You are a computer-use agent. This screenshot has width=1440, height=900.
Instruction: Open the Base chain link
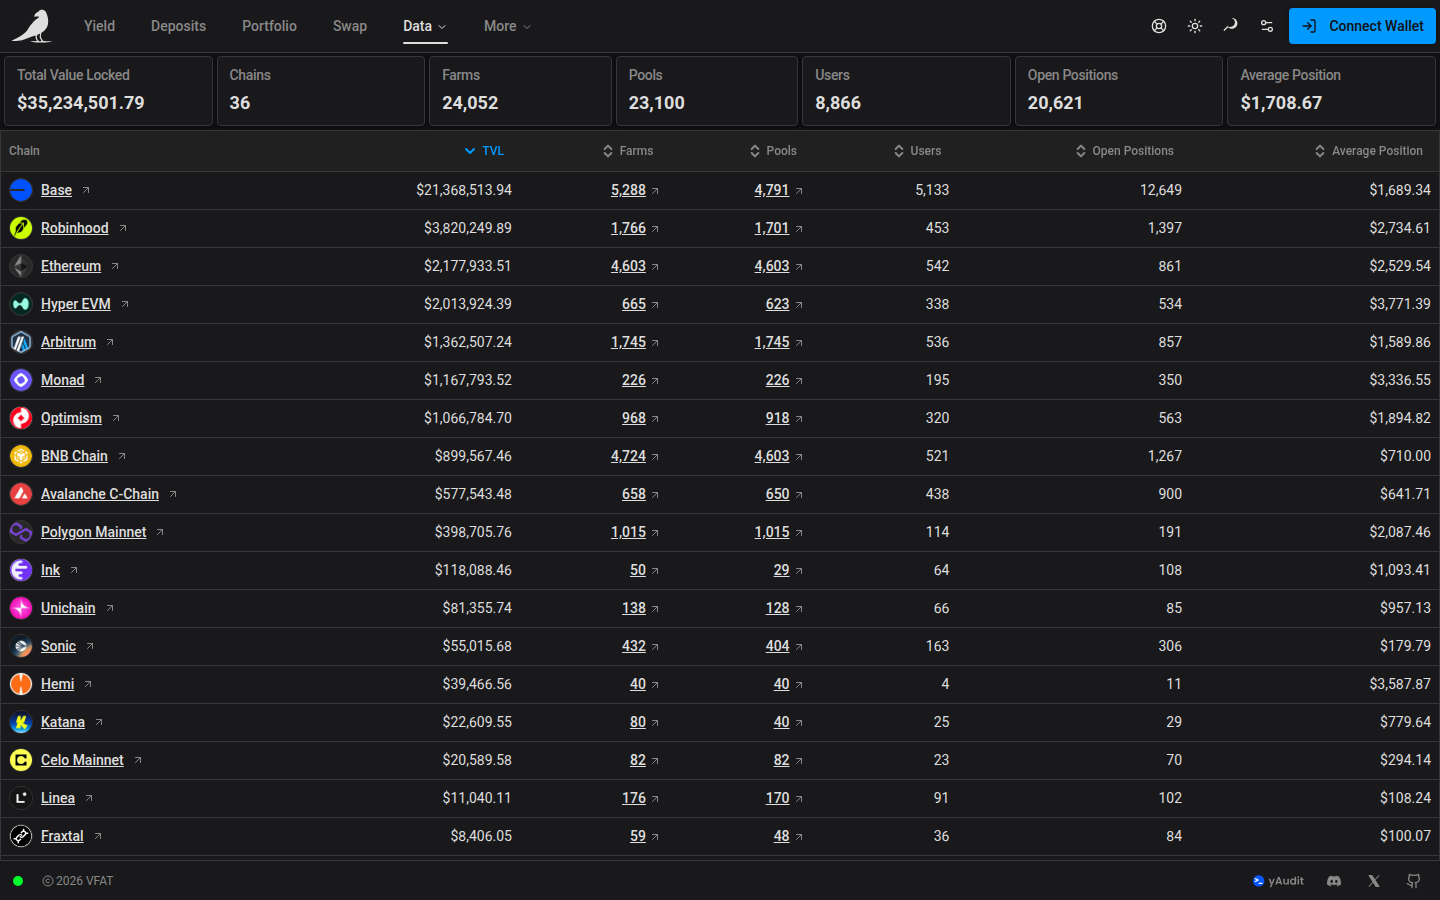click(x=56, y=190)
